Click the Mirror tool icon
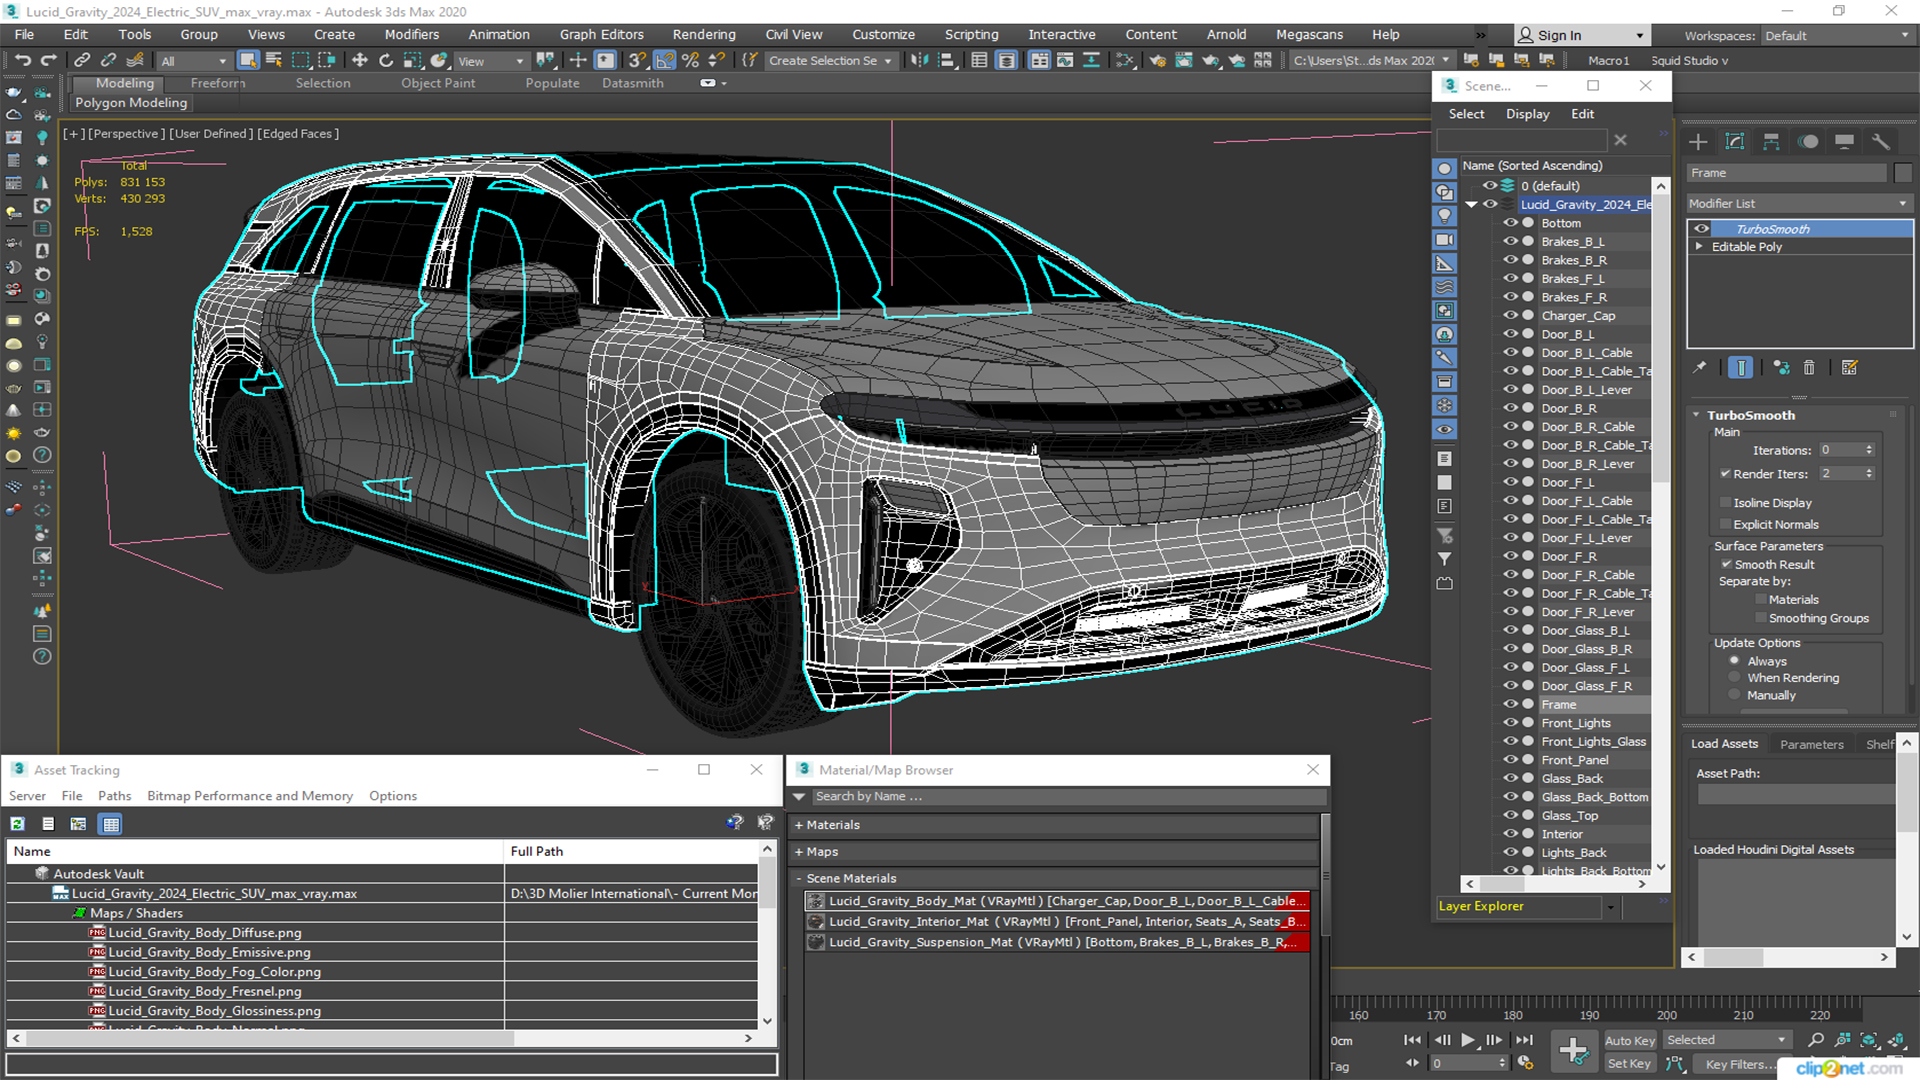Screen dimensions: 1920x1080 point(919,61)
